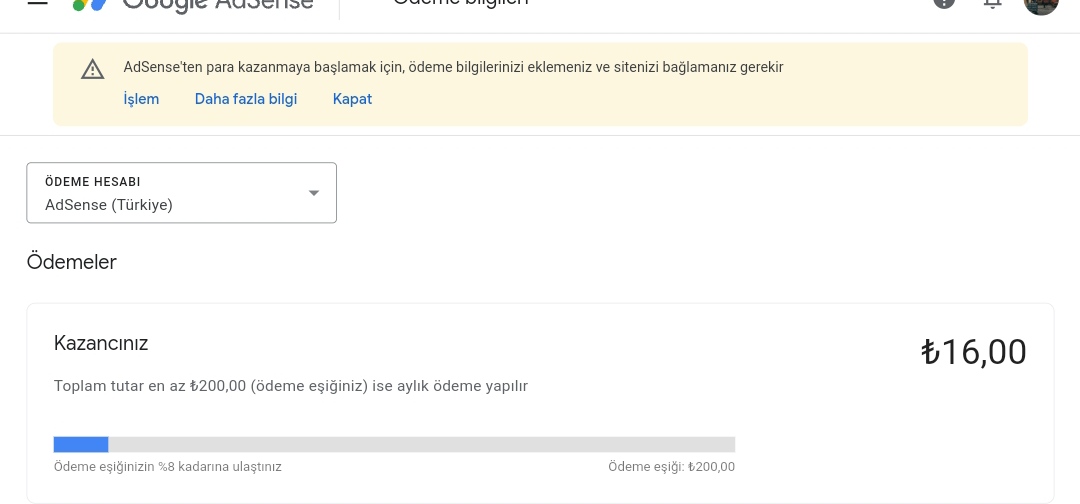Viewport: 1080px width, 504px height.
Task: Click the warning triangle alert icon
Action: (x=92, y=69)
